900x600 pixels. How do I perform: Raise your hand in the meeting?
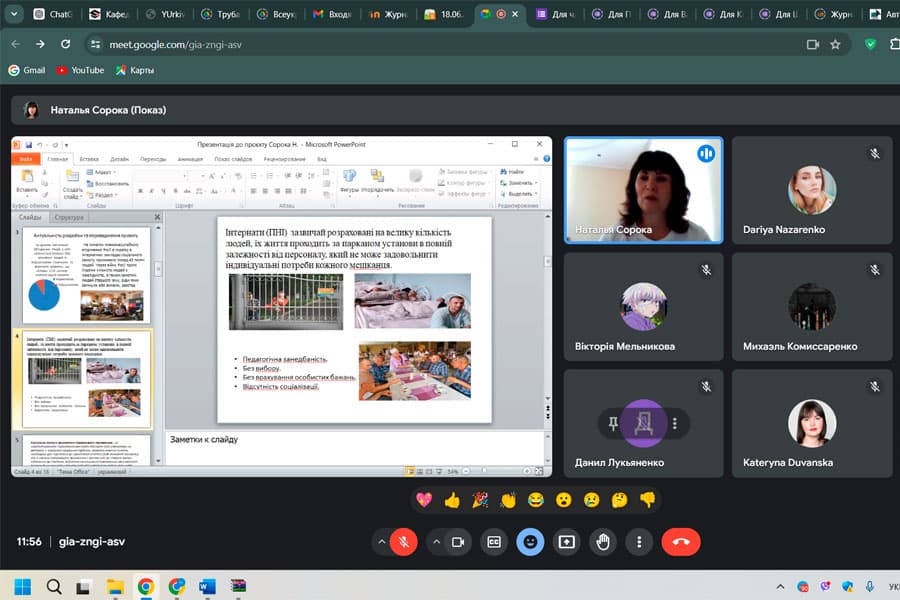(x=603, y=541)
